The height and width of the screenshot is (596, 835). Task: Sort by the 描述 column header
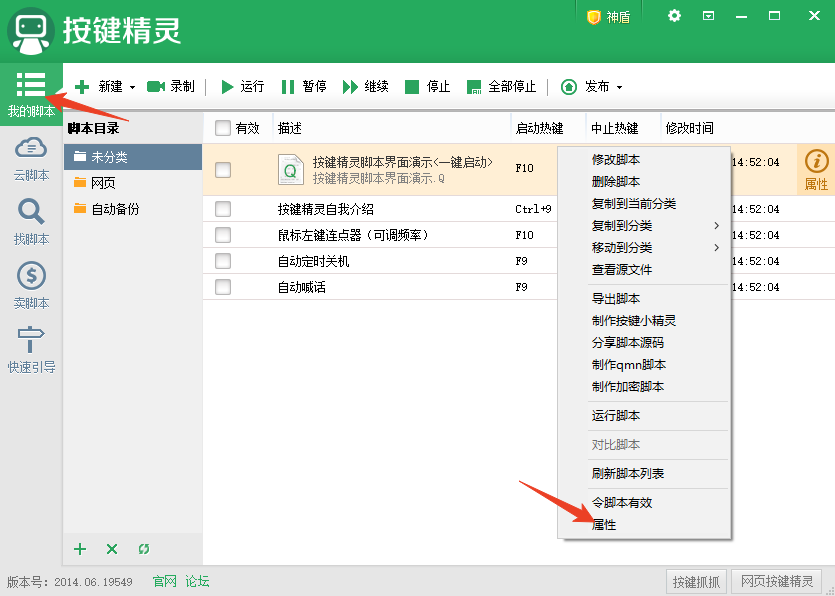coord(392,128)
